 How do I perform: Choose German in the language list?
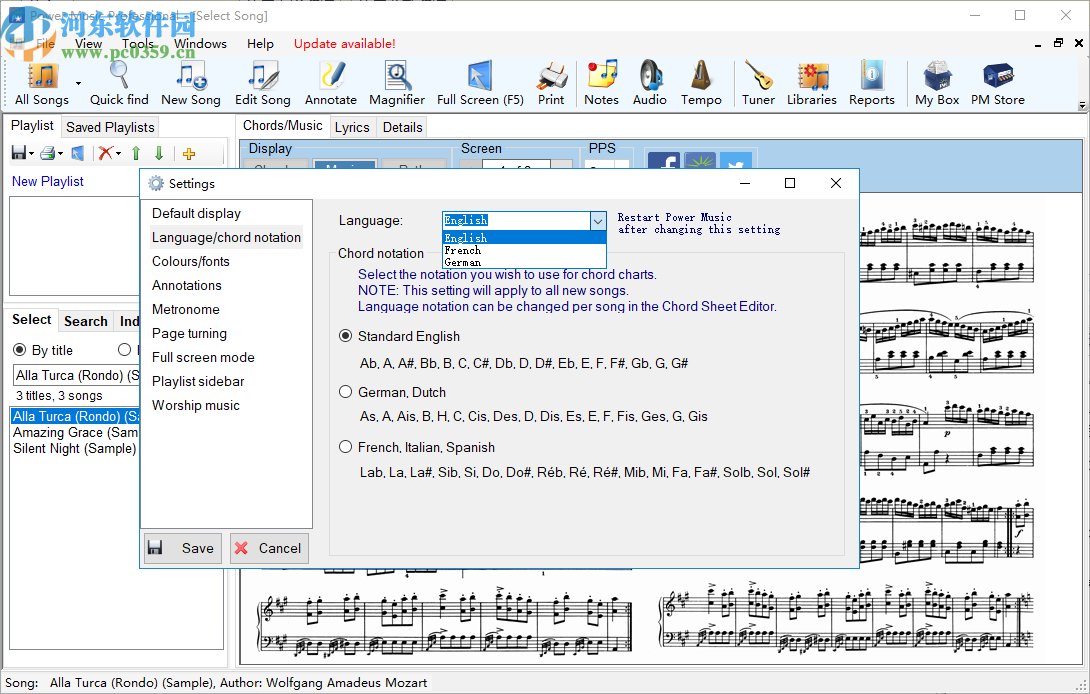click(x=463, y=262)
